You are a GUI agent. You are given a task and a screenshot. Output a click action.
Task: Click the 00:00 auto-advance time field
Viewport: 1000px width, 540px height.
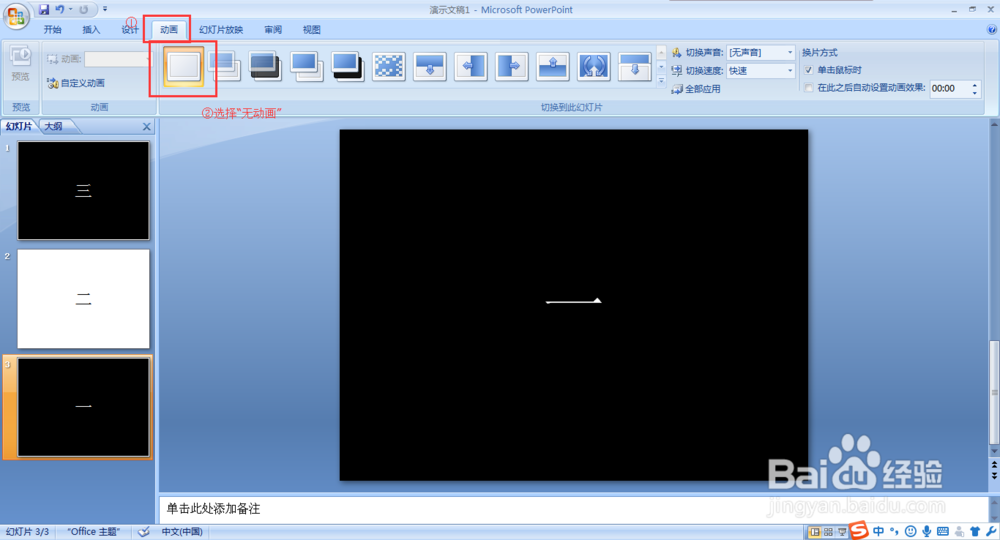coord(949,89)
